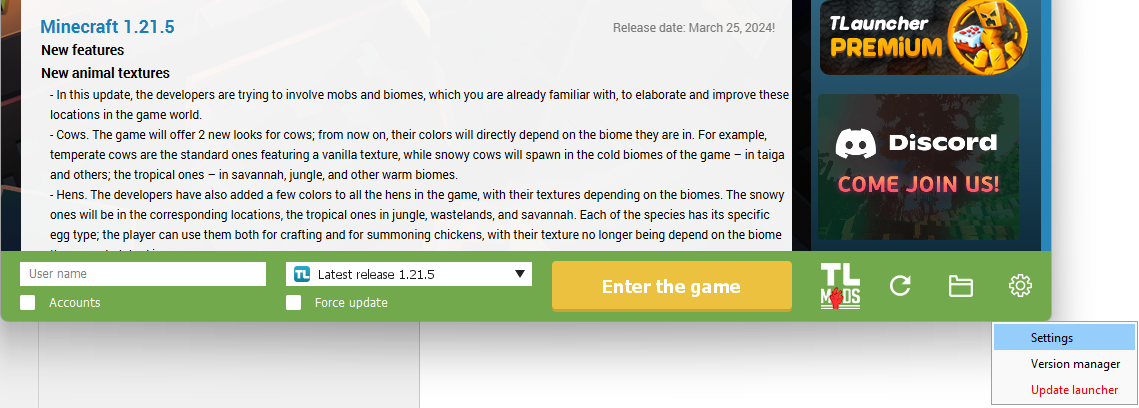Click the User name input field

[143, 274]
